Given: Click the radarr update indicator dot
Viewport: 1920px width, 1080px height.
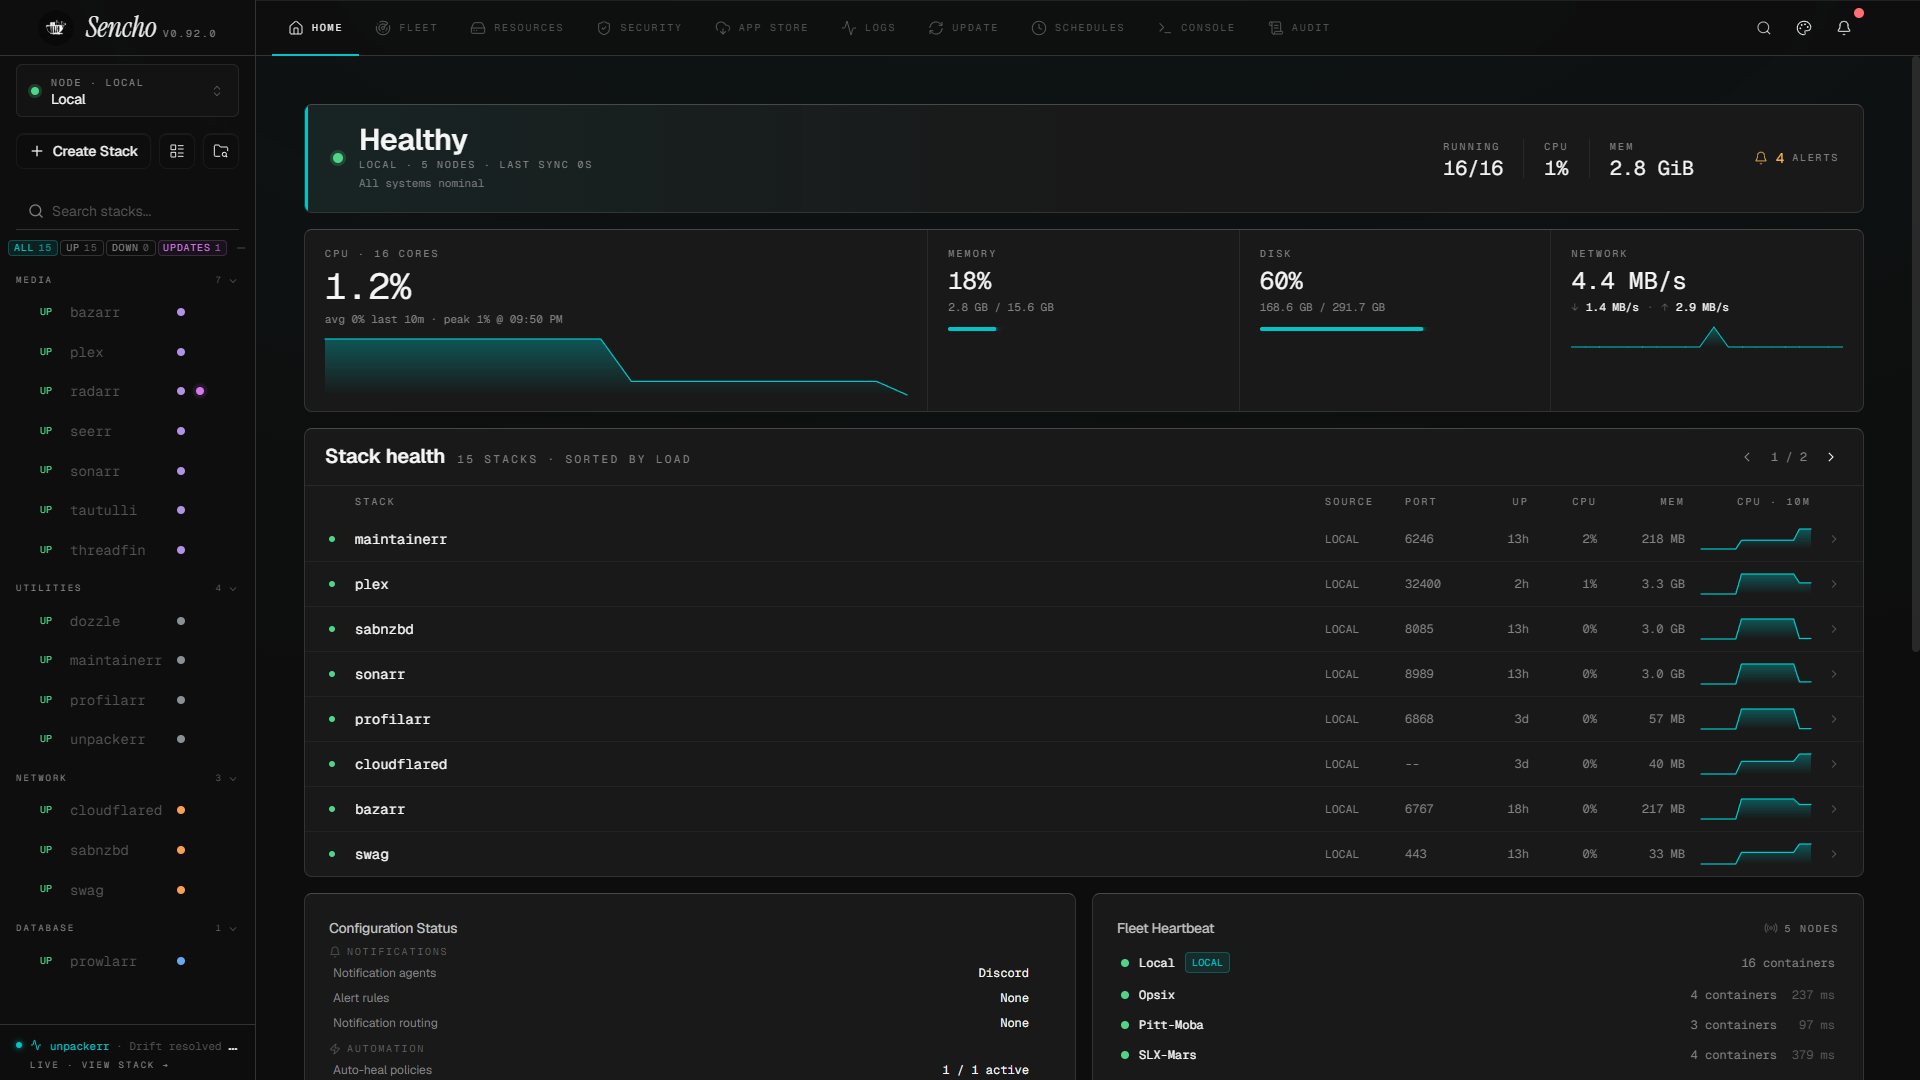Looking at the screenshot, I should tap(200, 391).
